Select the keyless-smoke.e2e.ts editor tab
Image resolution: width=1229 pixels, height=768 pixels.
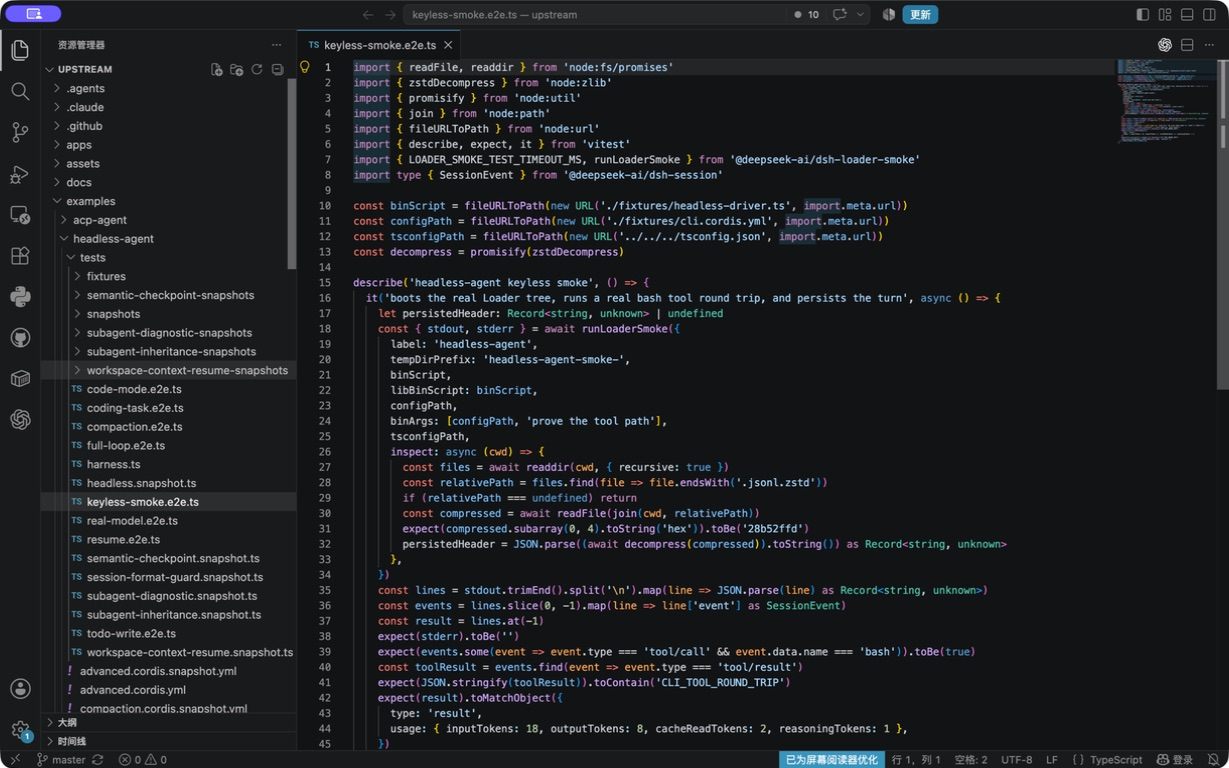point(380,45)
